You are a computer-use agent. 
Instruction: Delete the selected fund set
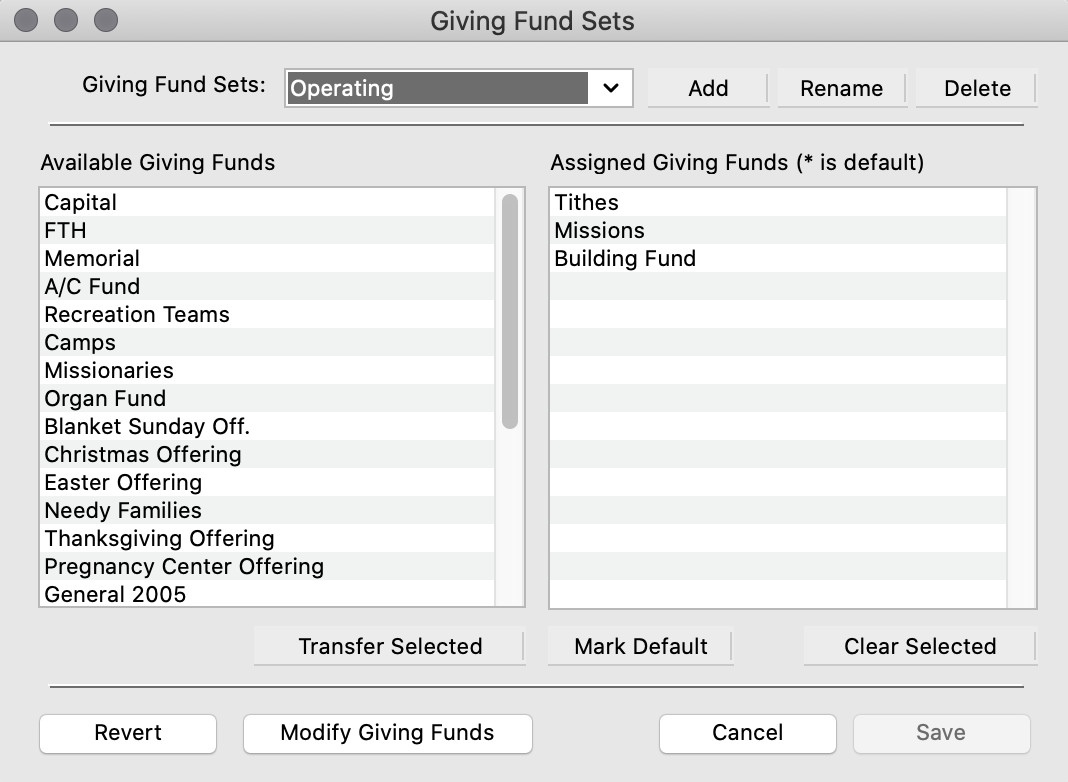[x=977, y=88]
